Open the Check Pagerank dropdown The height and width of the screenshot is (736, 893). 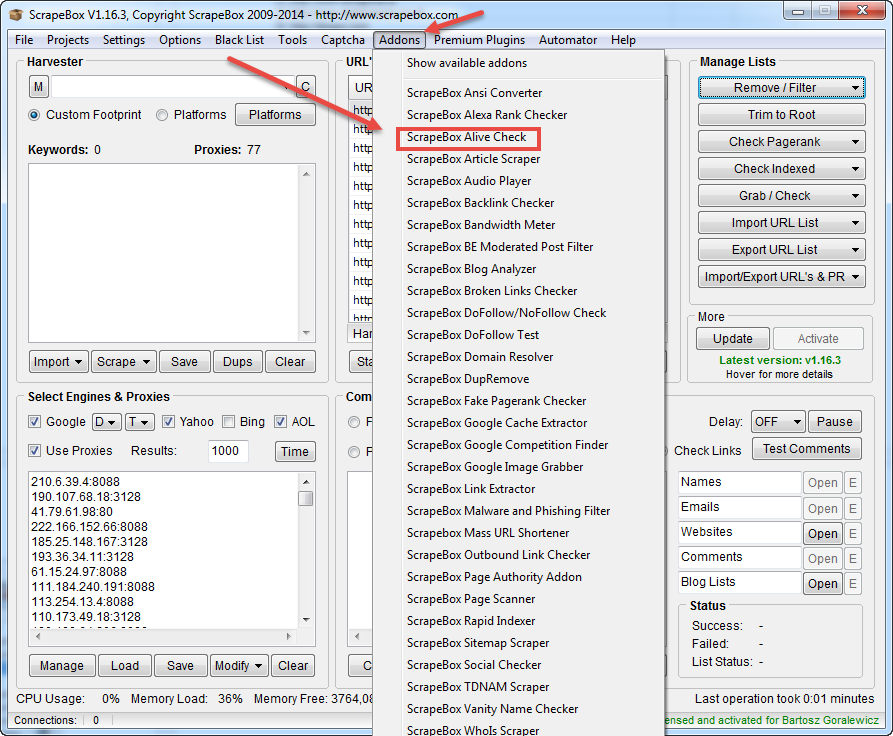click(781, 142)
